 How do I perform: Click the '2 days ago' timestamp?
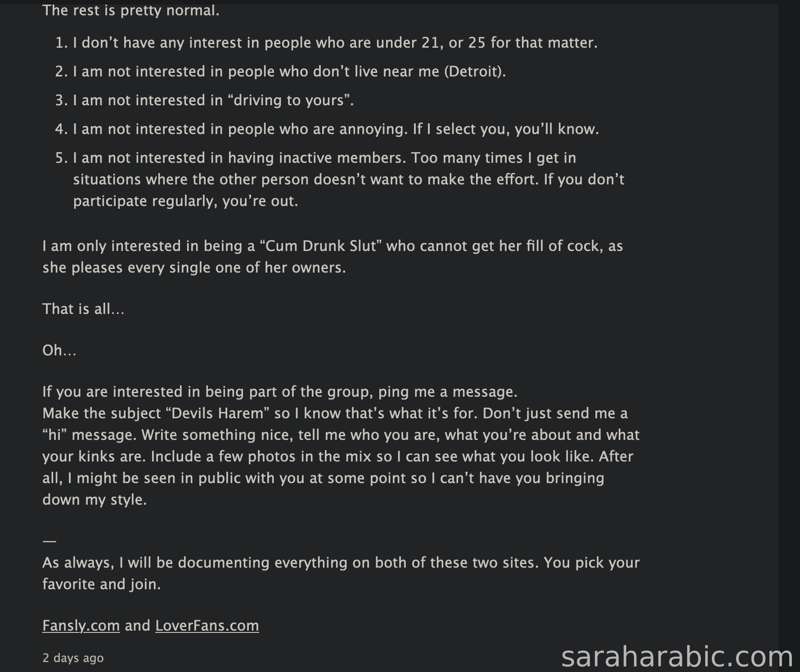(73, 658)
